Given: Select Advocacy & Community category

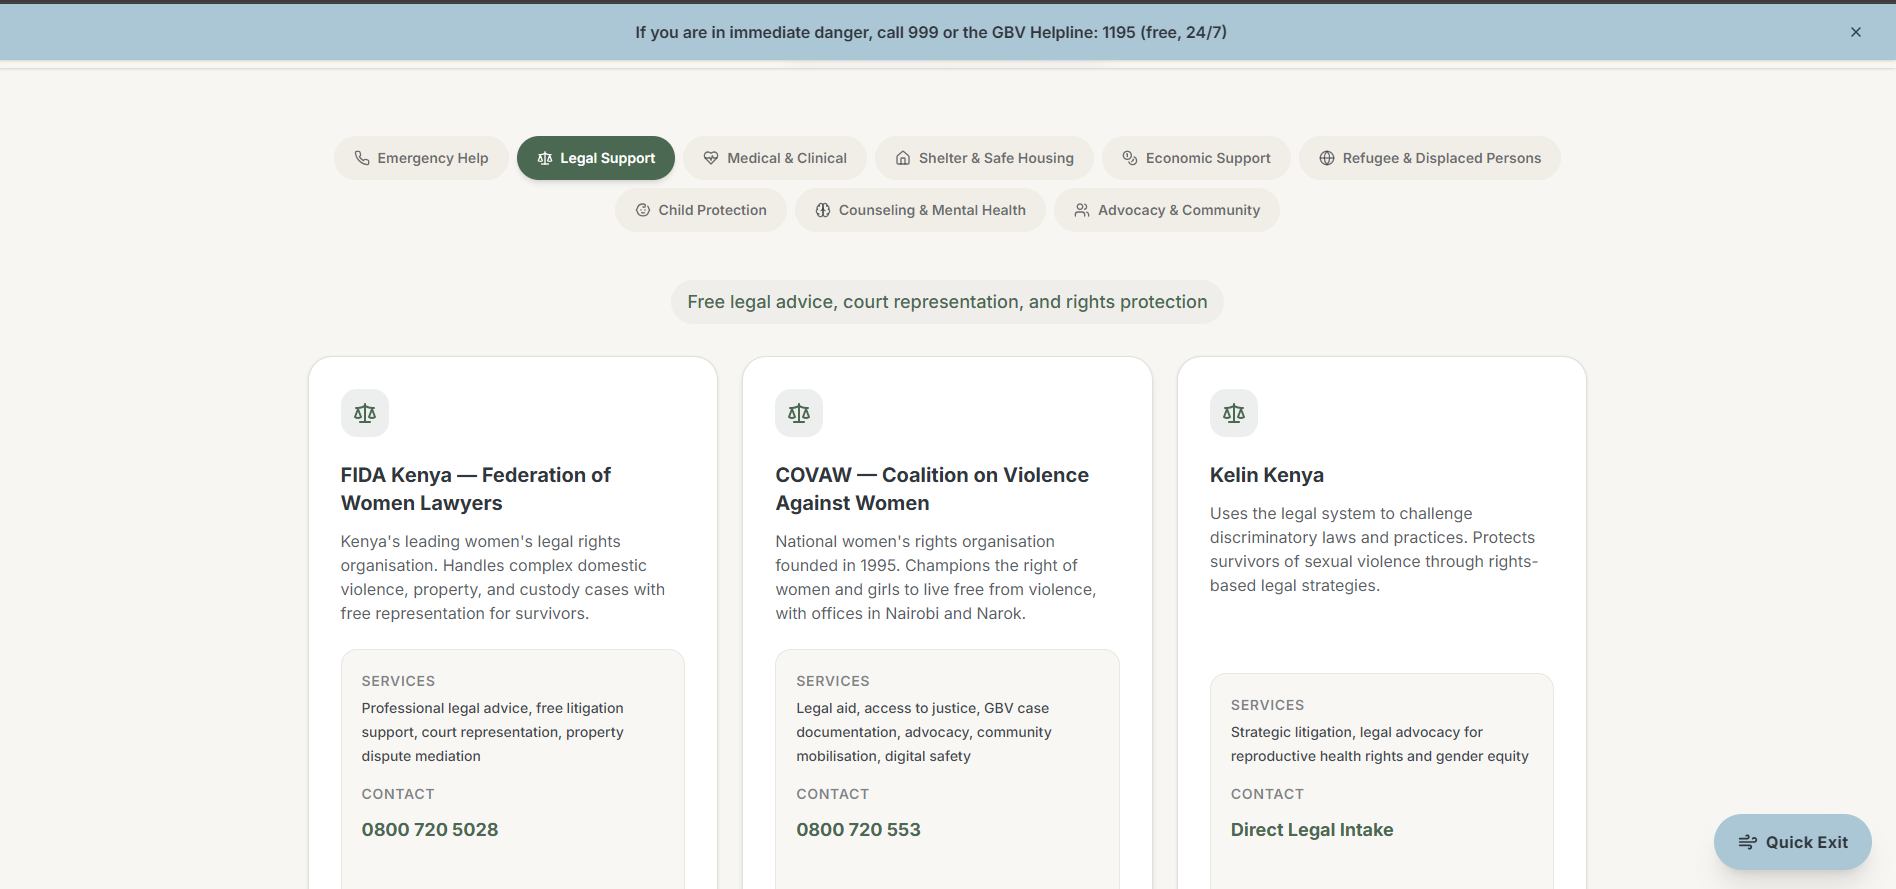Looking at the screenshot, I should coord(1167,210).
